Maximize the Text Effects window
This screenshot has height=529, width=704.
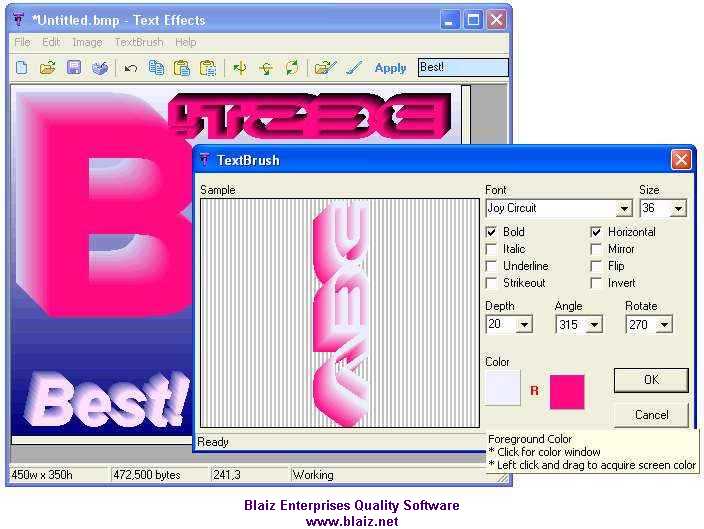472,20
